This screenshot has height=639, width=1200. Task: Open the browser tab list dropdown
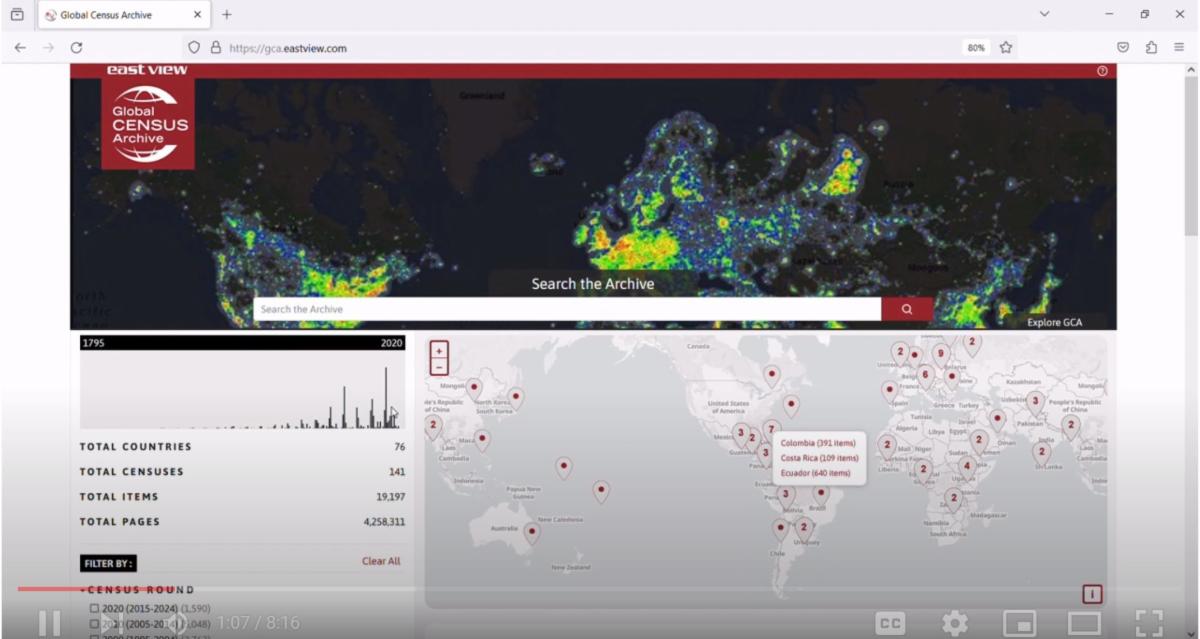coord(1044,14)
